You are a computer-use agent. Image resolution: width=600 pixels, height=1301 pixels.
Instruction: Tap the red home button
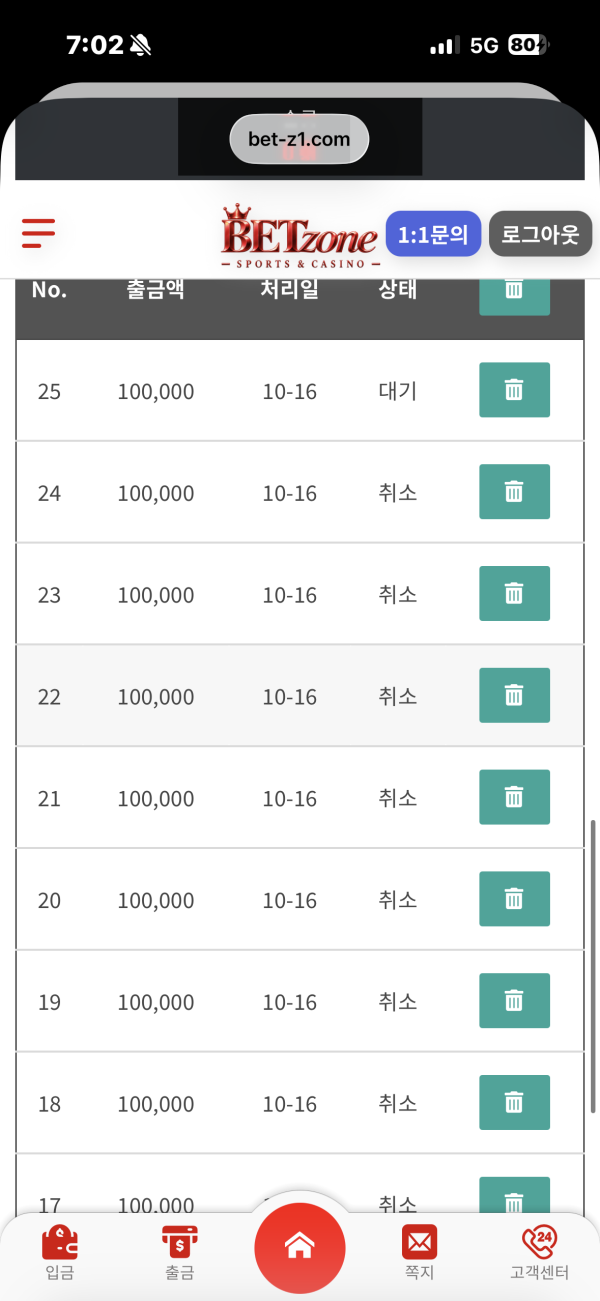click(x=300, y=1247)
